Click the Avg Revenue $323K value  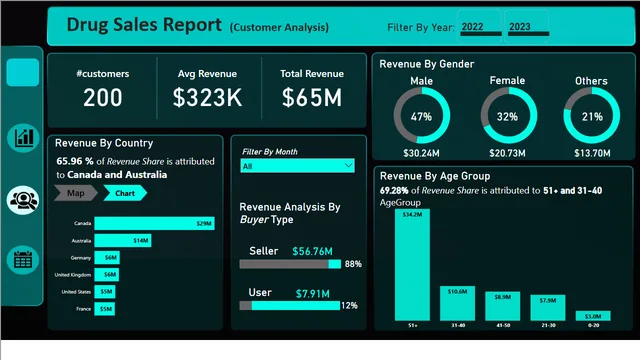pos(207,98)
